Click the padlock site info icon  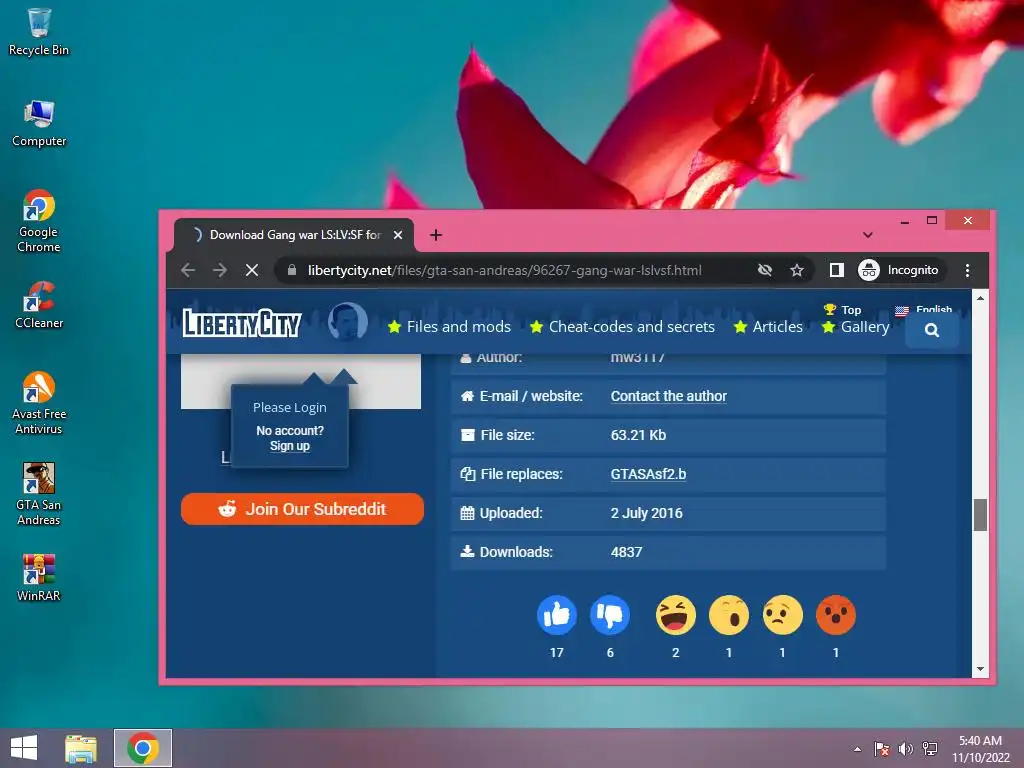[292, 270]
